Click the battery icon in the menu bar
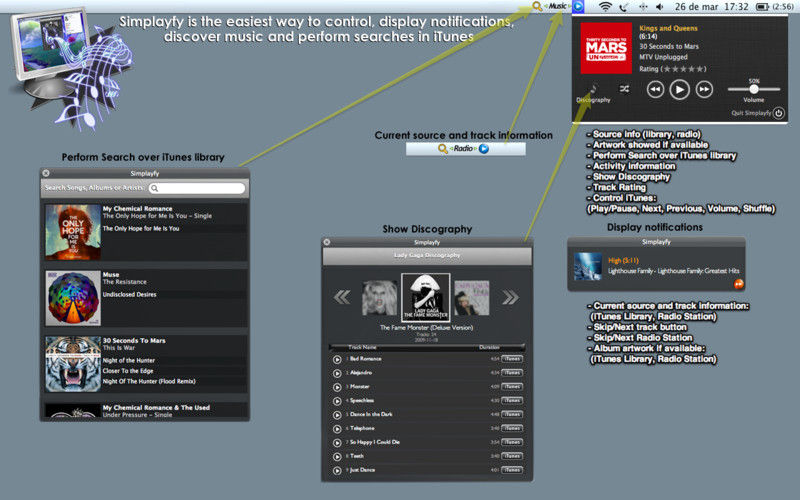The image size is (800, 500). click(x=762, y=7)
